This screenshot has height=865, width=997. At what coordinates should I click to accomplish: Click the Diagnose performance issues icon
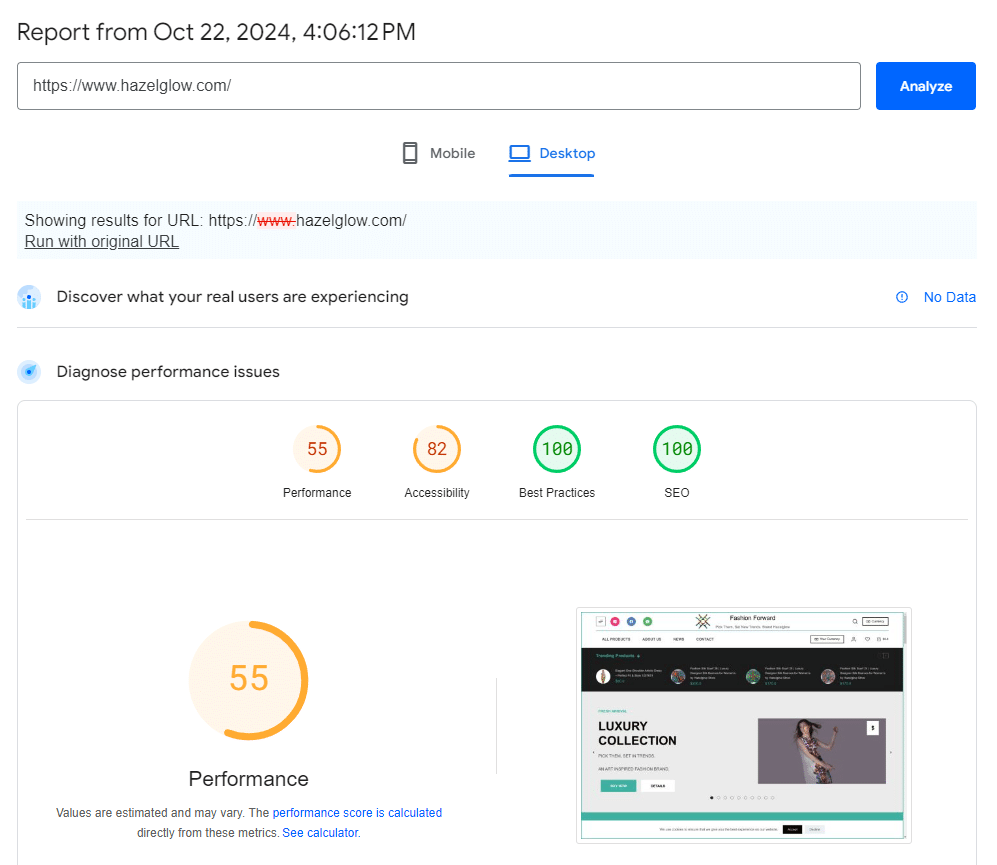(x=30, y=372)
